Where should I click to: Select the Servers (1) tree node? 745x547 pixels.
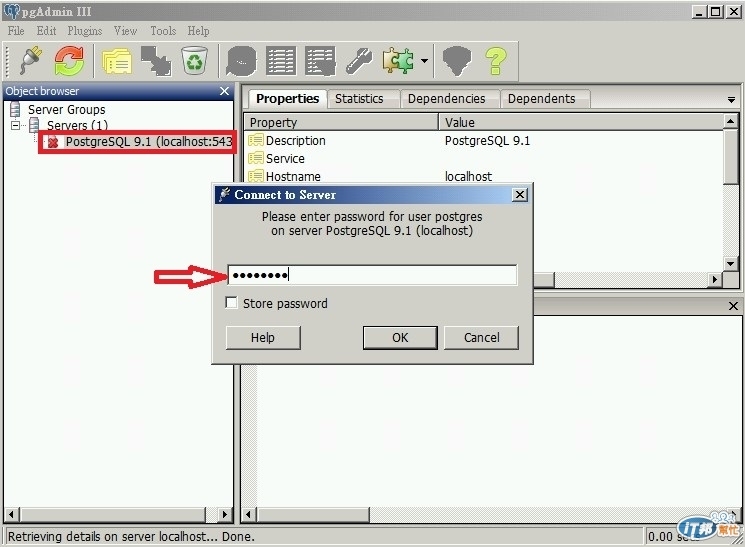77,125
